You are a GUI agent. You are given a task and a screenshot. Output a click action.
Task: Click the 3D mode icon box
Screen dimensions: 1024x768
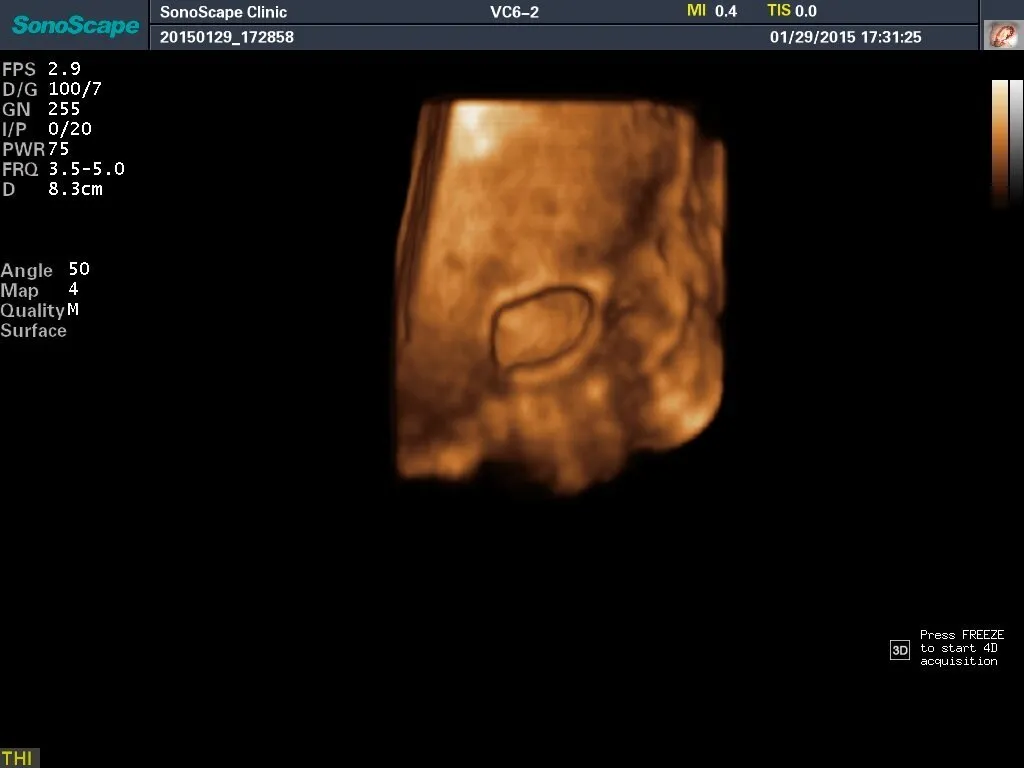point(899,650)
